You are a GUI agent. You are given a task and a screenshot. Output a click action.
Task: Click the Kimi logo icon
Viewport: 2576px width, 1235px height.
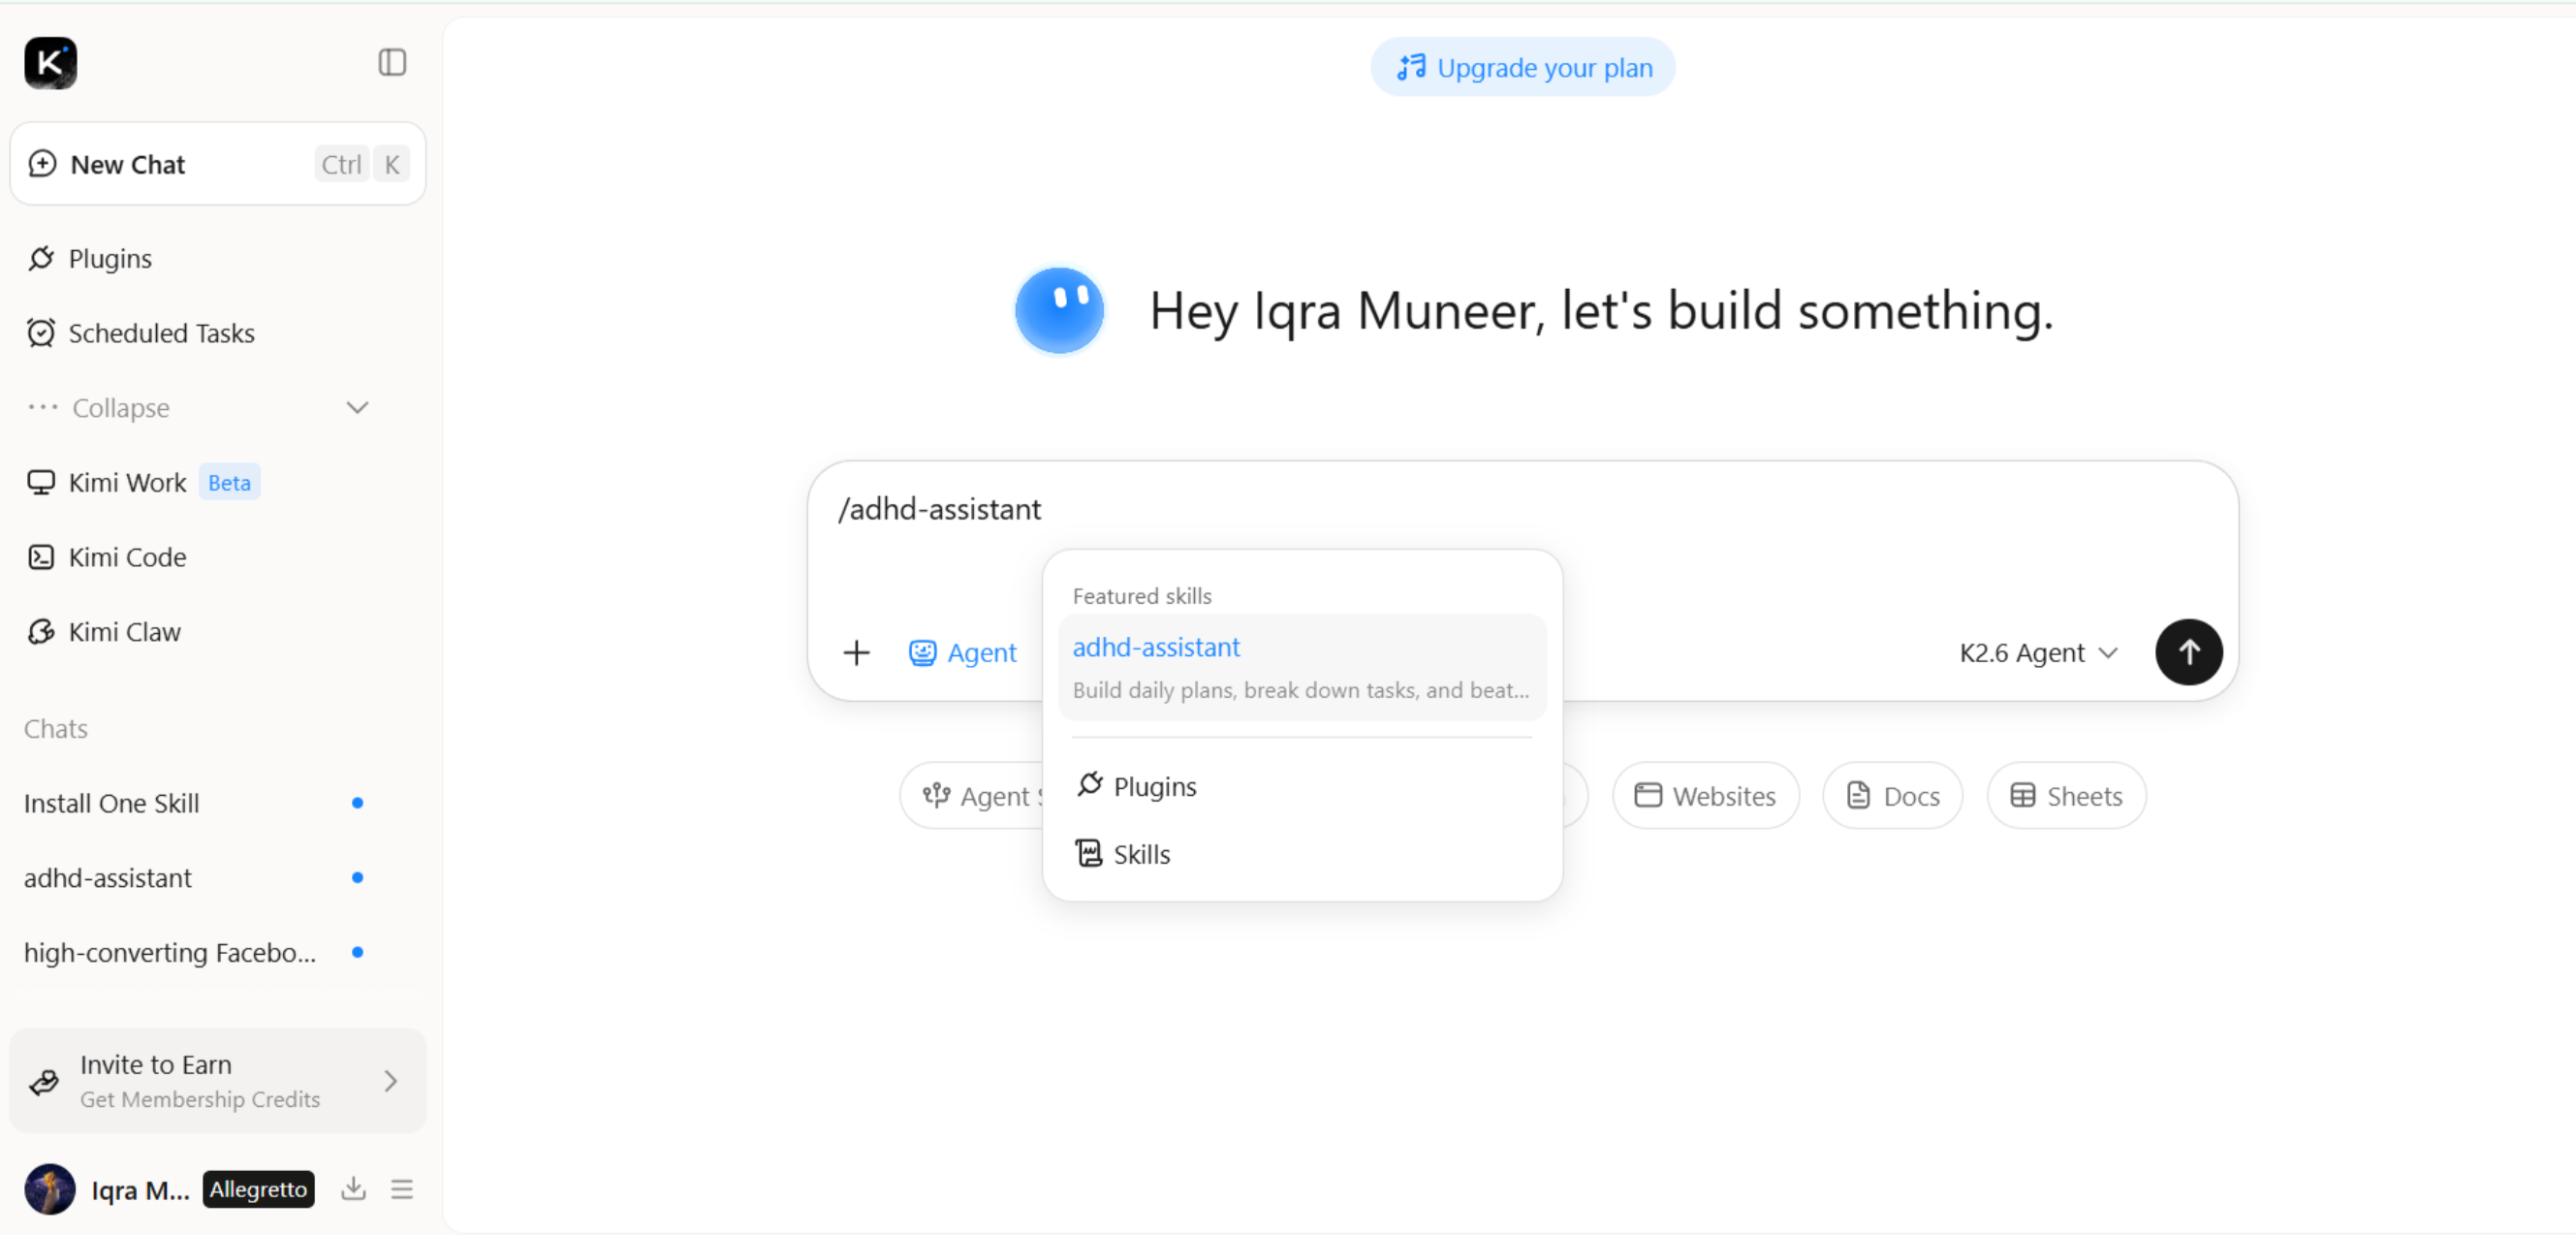50,63
